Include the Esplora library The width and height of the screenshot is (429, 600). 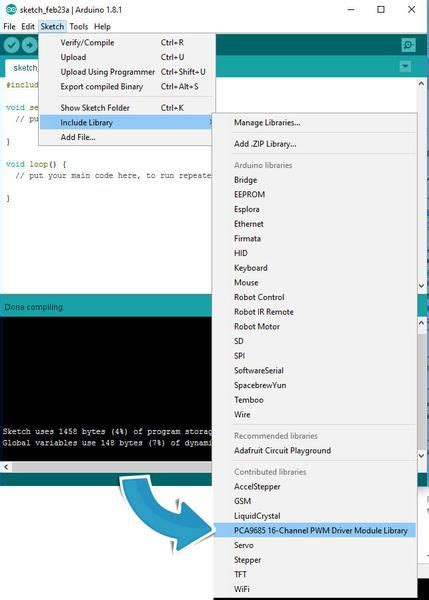point(315,209)
